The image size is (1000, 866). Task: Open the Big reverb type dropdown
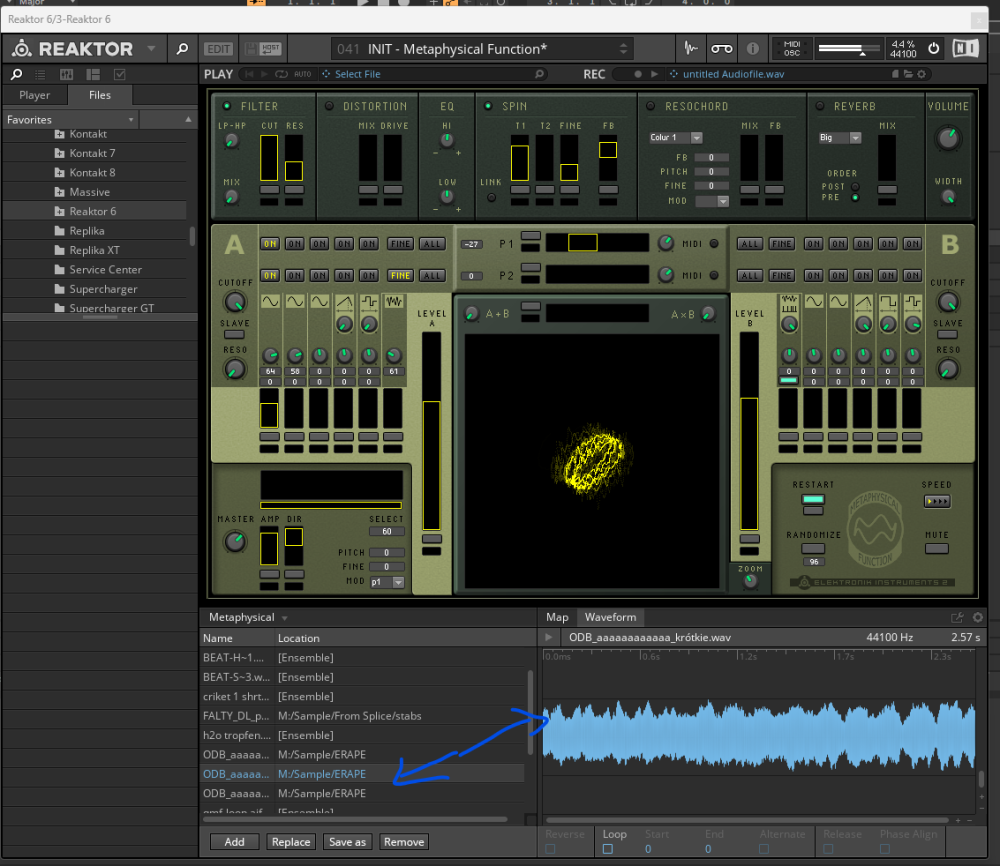tap(840, 138)
